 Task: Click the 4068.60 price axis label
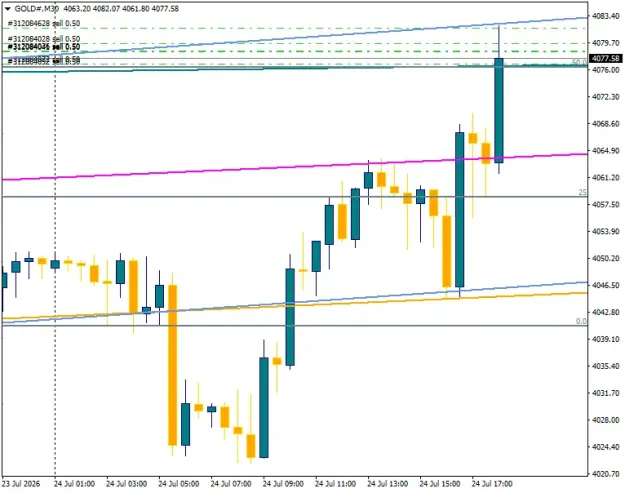click(605, 124)
